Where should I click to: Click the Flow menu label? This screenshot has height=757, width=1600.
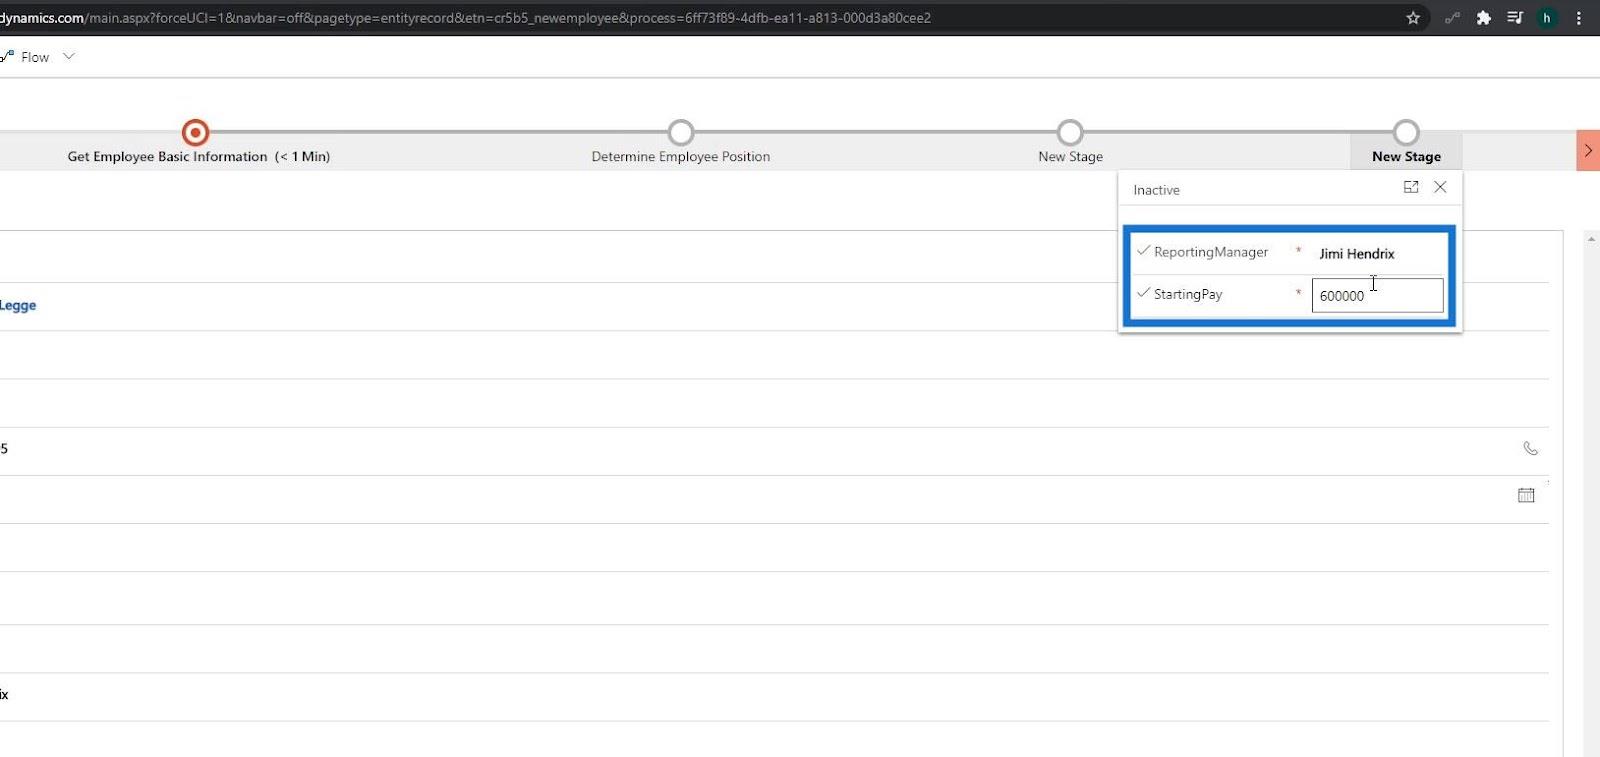pos(35,57)
